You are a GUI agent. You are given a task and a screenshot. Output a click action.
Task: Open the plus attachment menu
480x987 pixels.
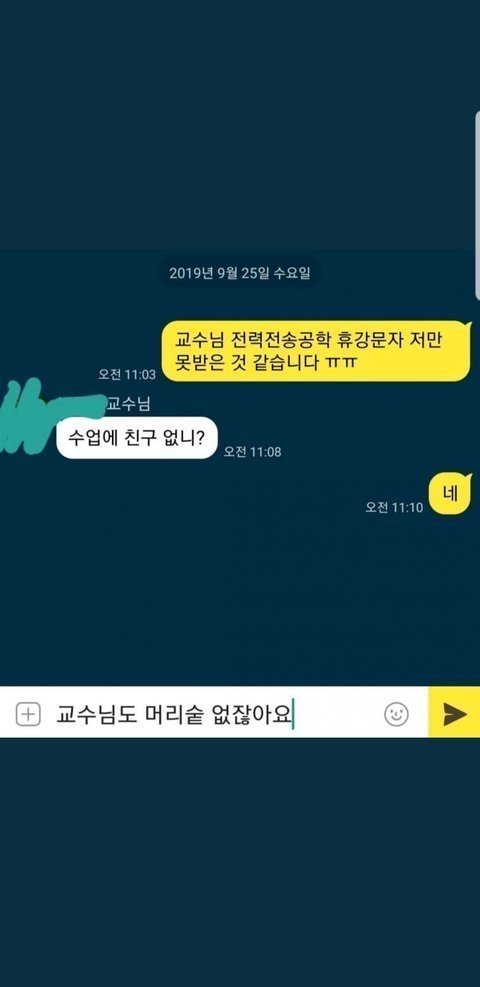(28, 714)
